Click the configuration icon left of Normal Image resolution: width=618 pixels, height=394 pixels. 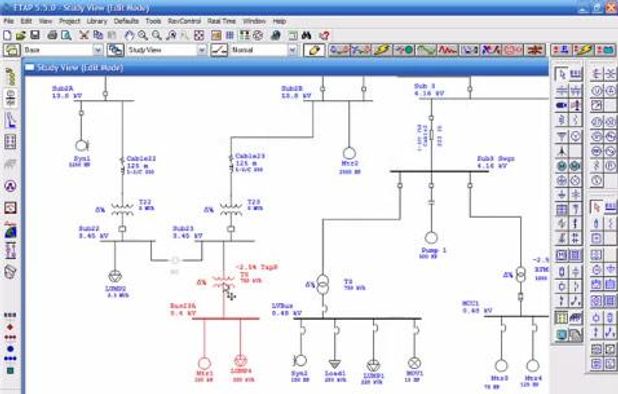[x=219, y=50]
